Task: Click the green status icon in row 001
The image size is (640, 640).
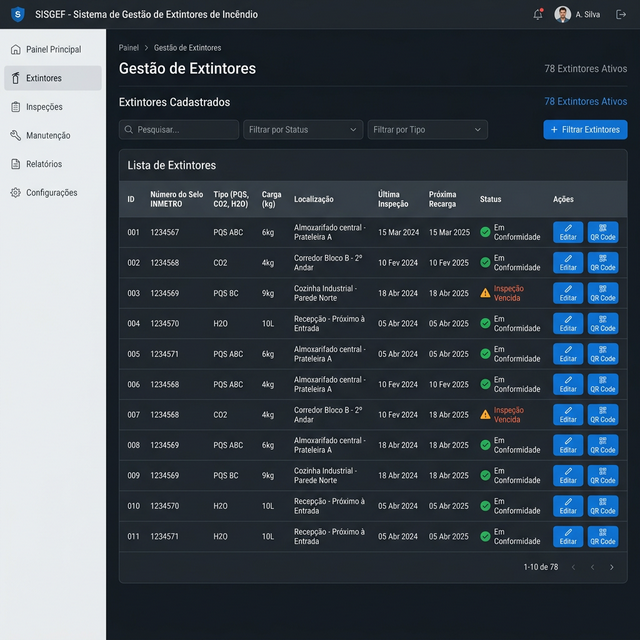Action: click(485, 232)
